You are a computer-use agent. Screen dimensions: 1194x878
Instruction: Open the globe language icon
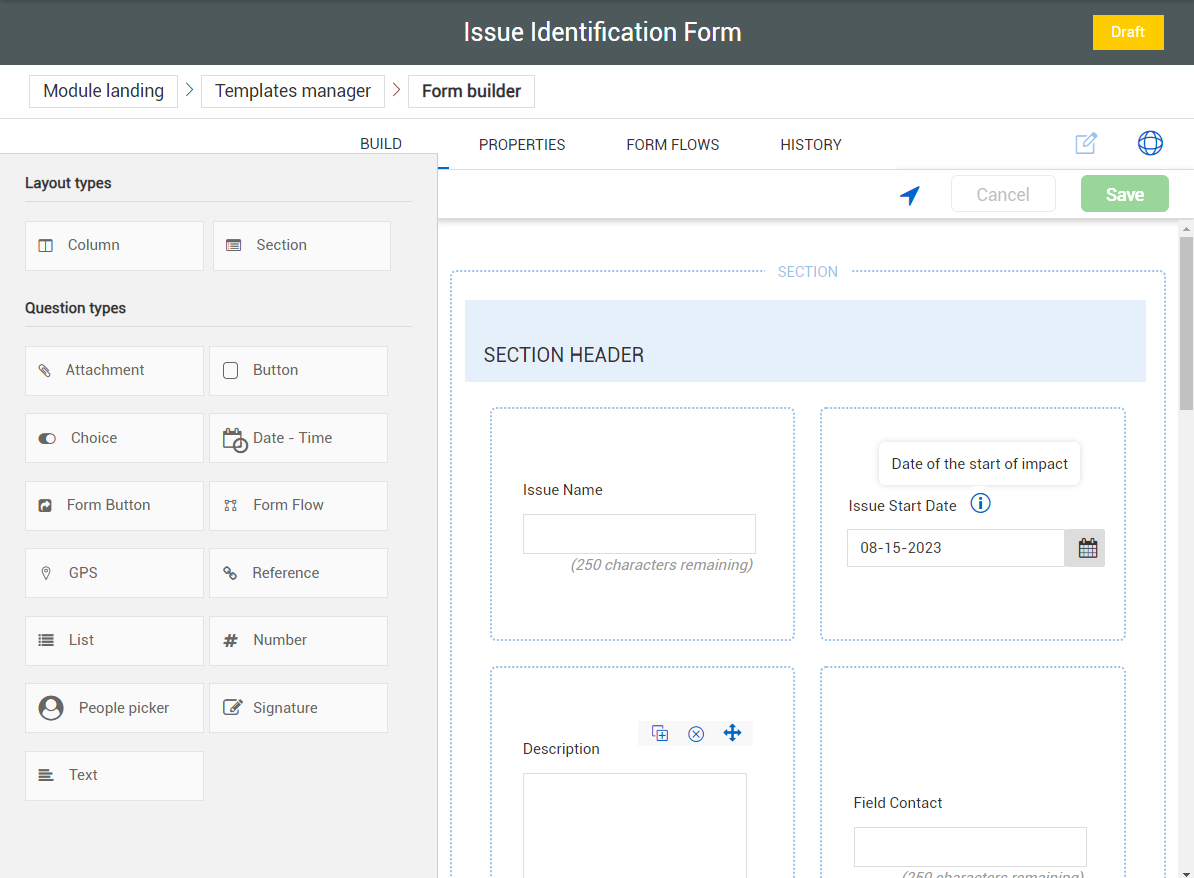tap(1150, 143)
